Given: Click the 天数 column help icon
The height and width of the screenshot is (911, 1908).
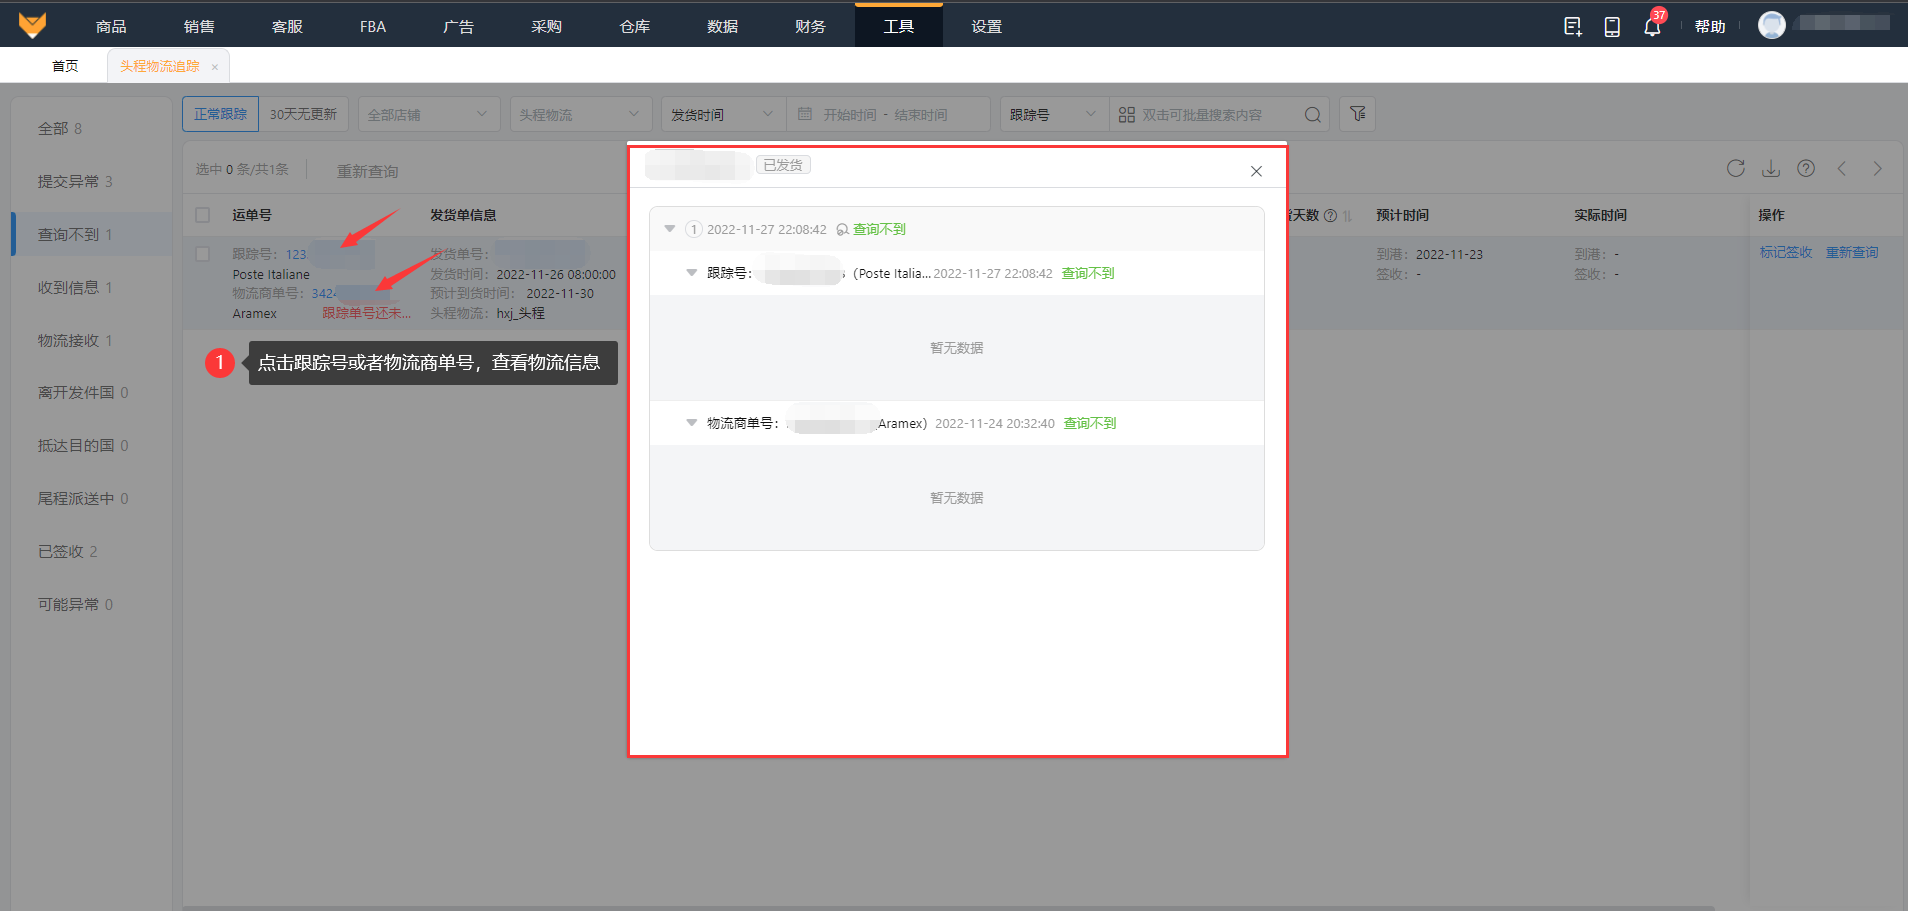Looking at the screenshot, I should coord(1330,216).
